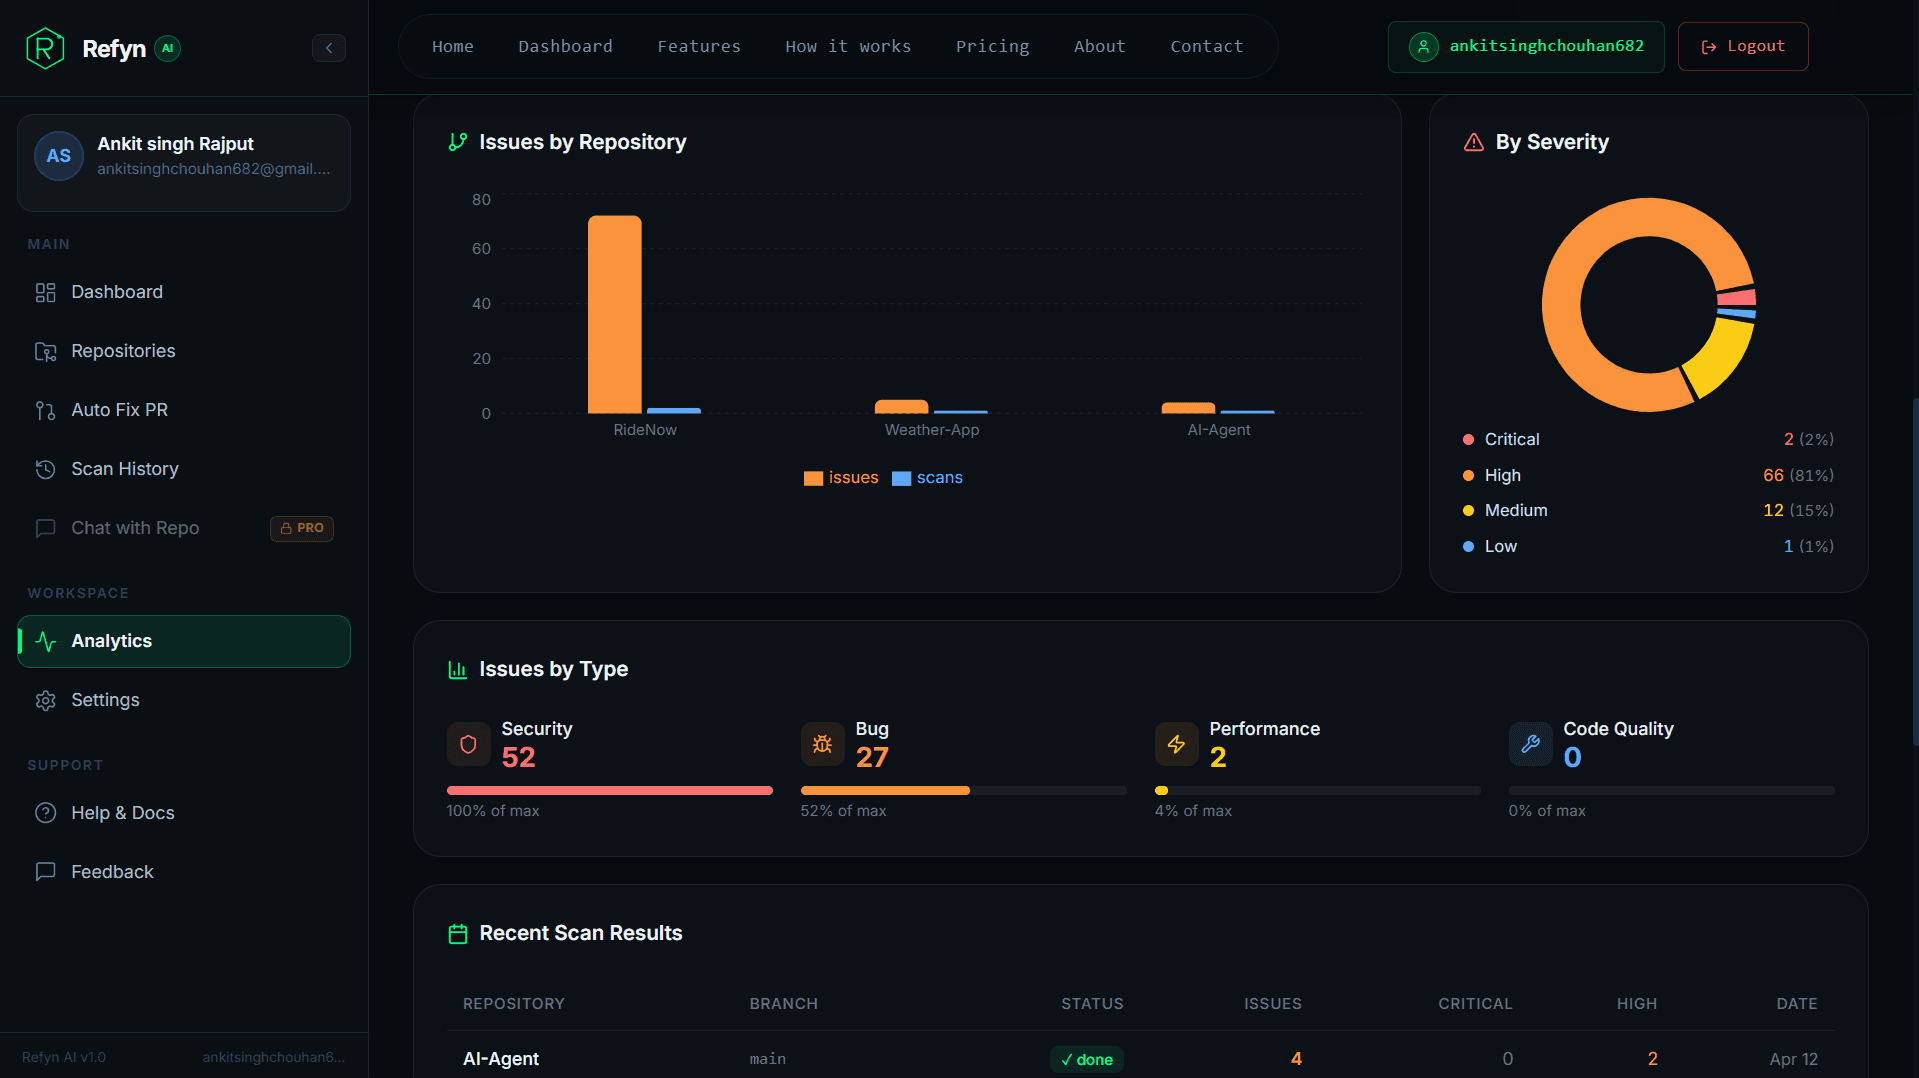Open Scan History in sidebar
This screenshot has height=1078, width=1919.
pos(124,469)
